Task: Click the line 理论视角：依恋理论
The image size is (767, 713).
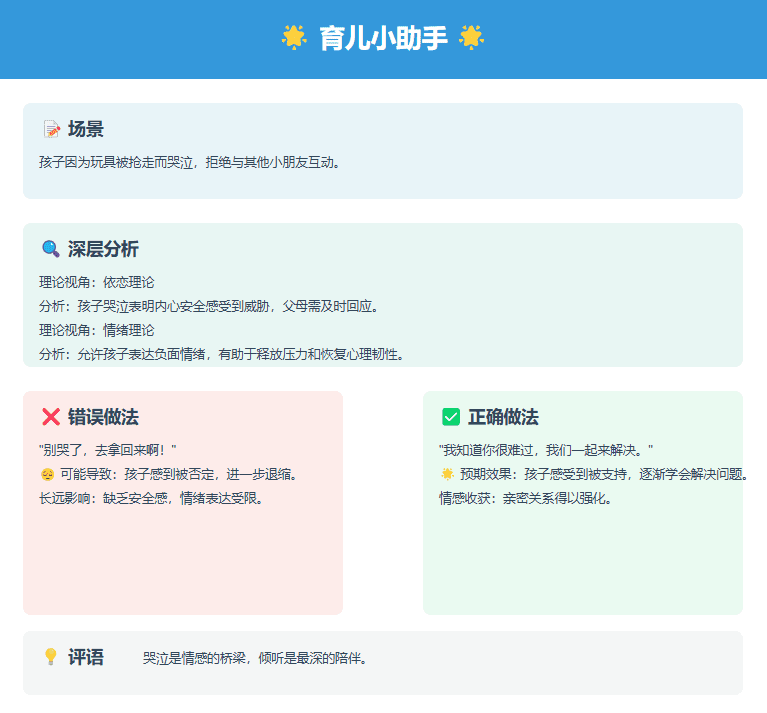Action: pos(97,282)
